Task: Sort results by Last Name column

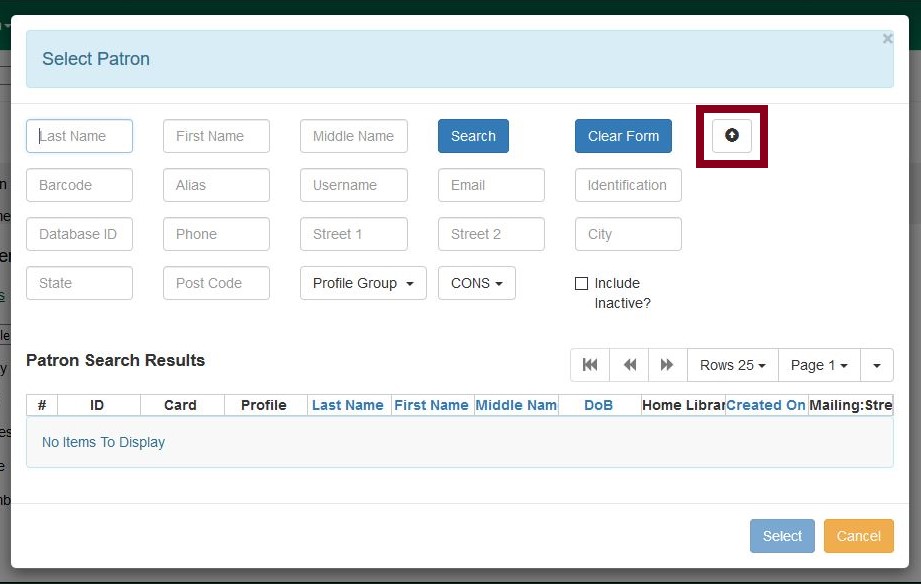Action: [348, 405]
